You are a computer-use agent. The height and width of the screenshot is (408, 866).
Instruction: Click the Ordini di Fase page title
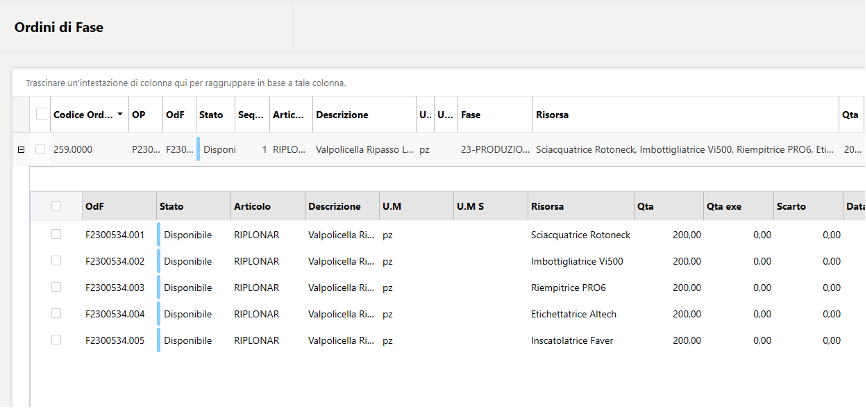click(59, 27)
